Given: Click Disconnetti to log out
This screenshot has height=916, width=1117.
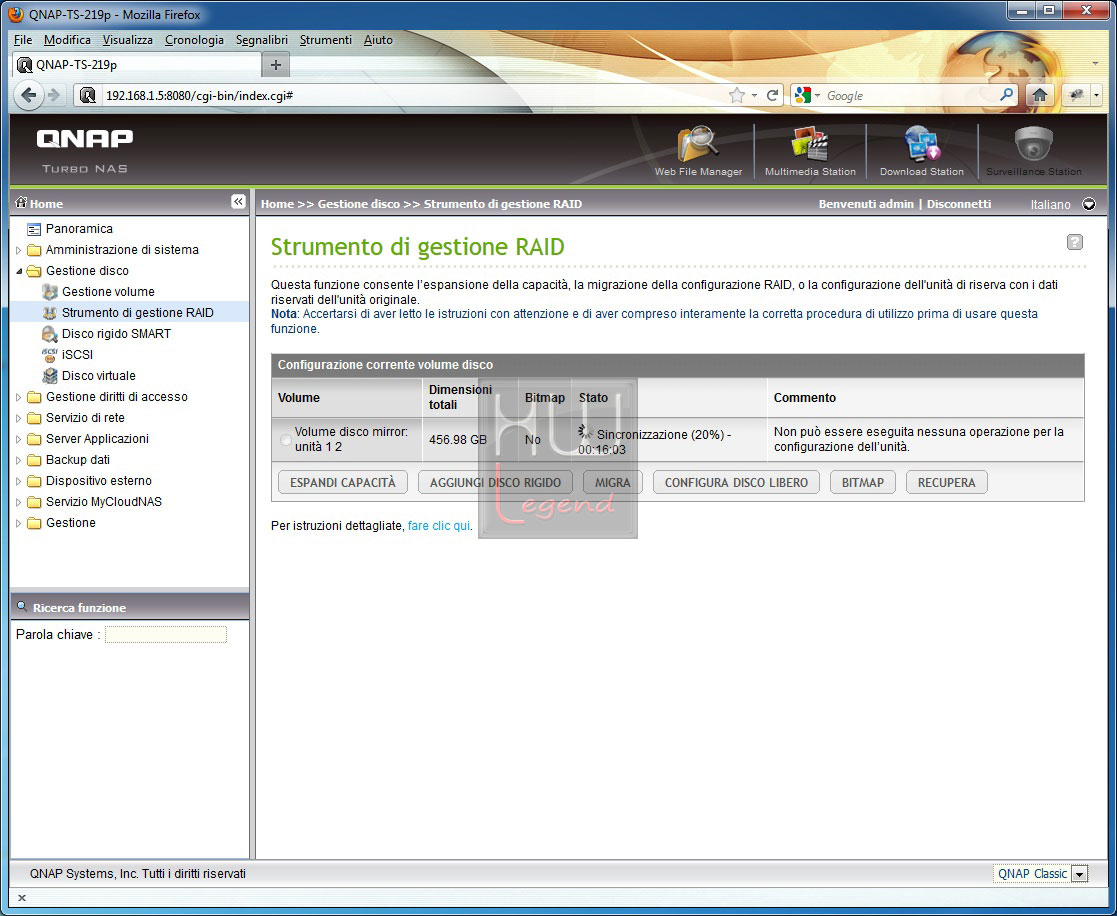Looking at the screenshot, I should click(x=959, y=204).
